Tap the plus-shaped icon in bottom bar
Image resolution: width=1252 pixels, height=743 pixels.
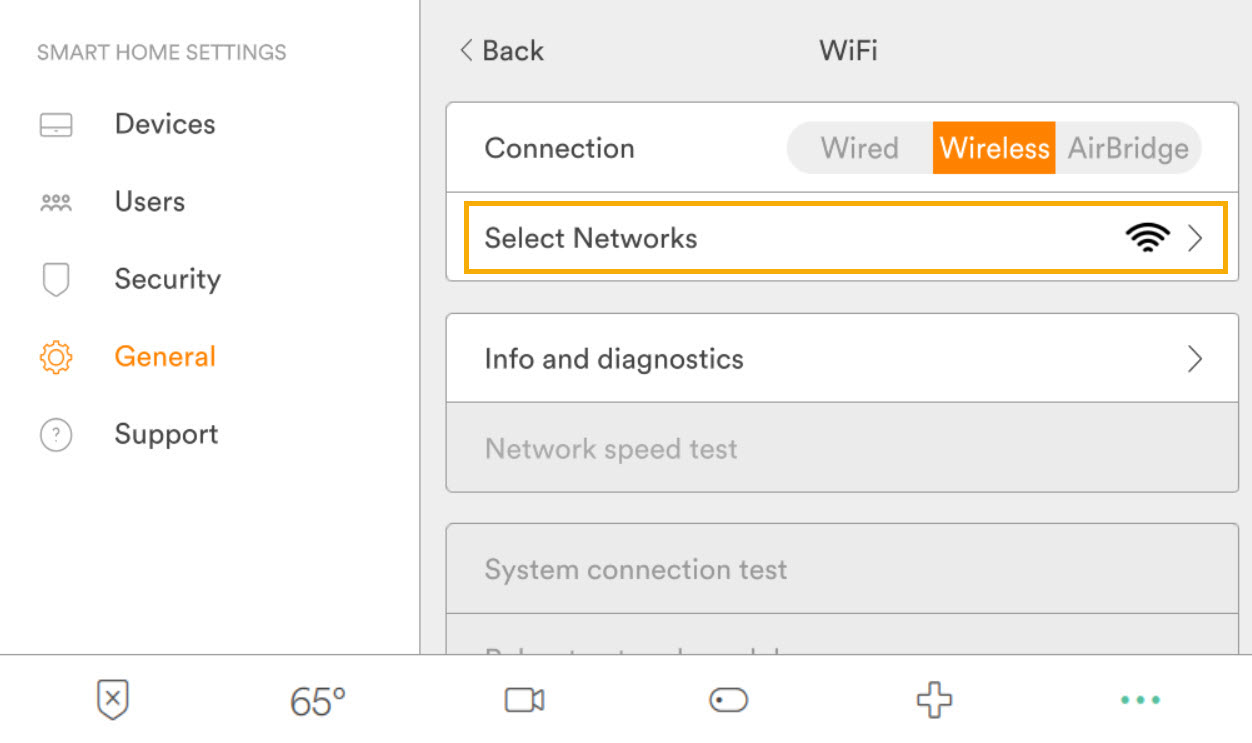934,700
